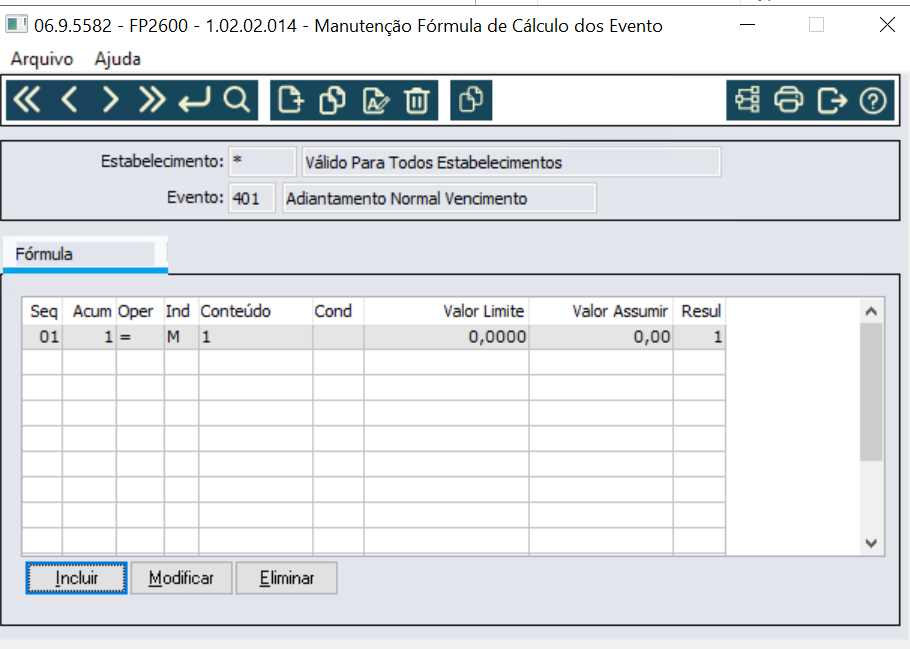This screenshot has height=649, width=910.
Task: Click the Resul column header
Action: pos(699,311)
